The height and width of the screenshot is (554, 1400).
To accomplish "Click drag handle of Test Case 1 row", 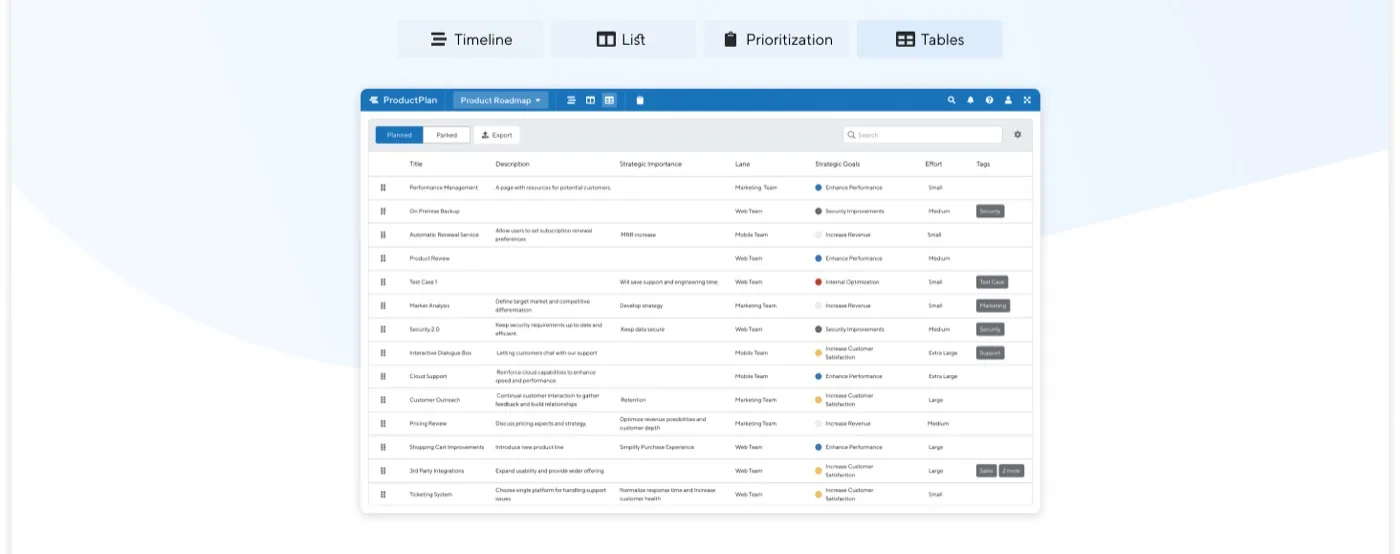I will pyautogui.click(x=383, y=282).
